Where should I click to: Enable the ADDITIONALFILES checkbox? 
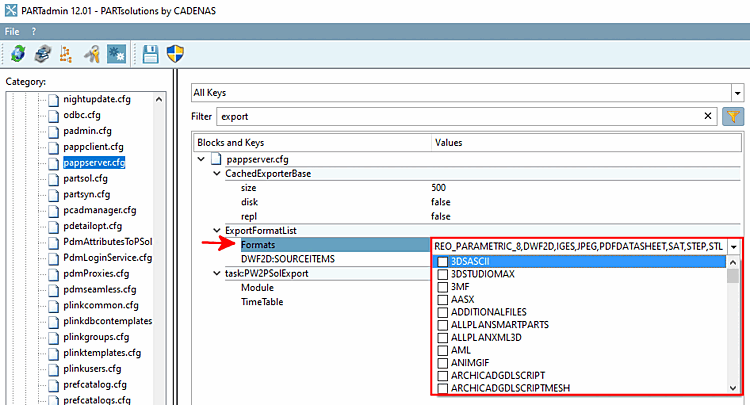[442, 312]
